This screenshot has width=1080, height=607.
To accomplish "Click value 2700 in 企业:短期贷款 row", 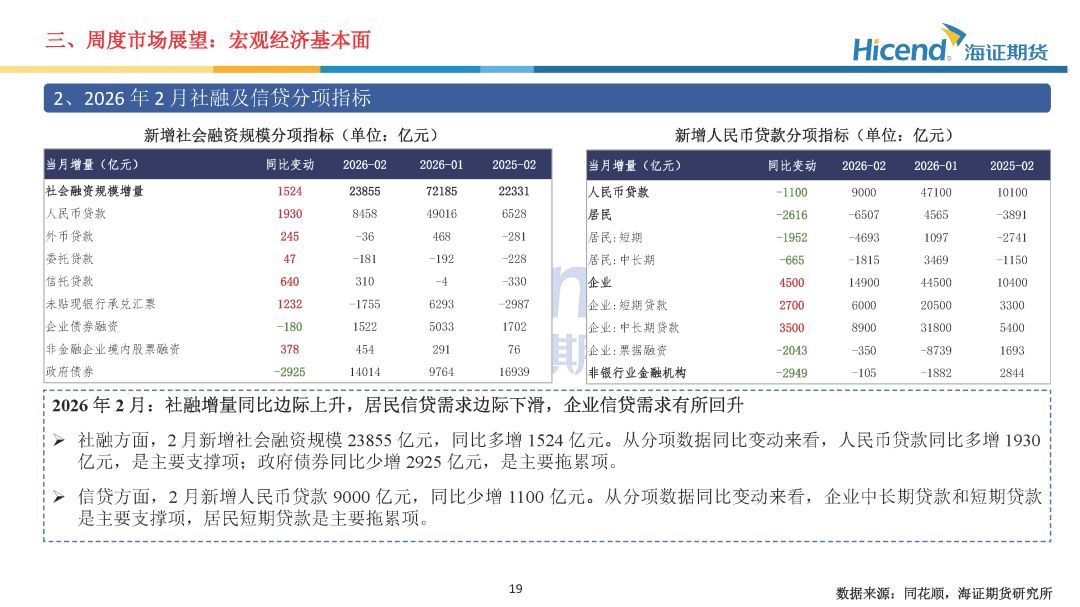I will click(791, 305).
